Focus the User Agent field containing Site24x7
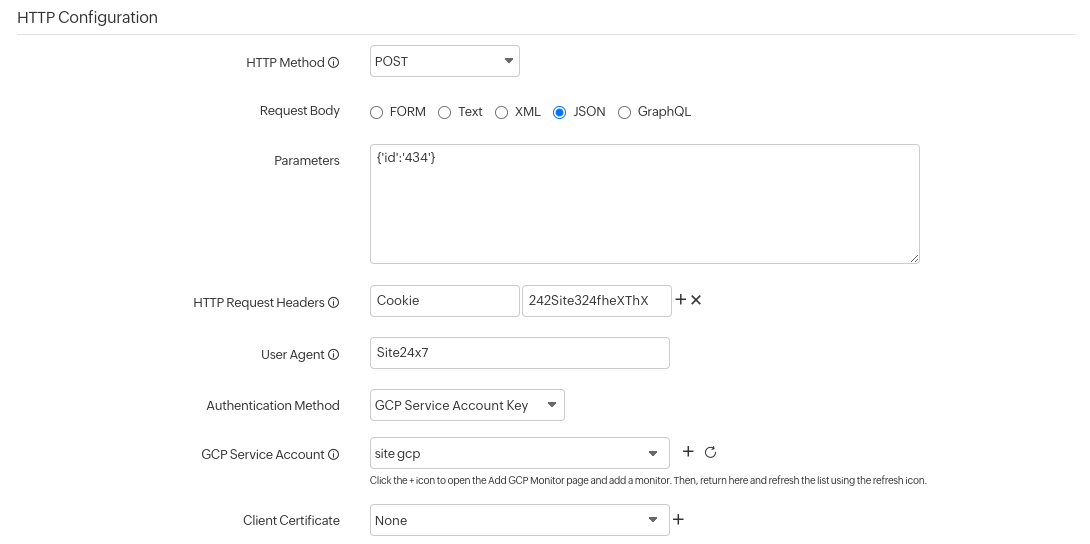 pyautogui.click(x=519, y=353)
